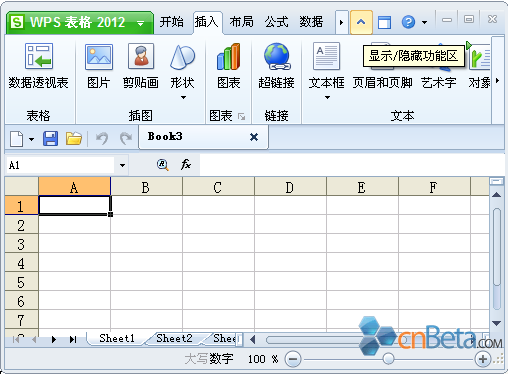Switch to the 数据 tab
This screenshot has height=374, width=508.
311,22
